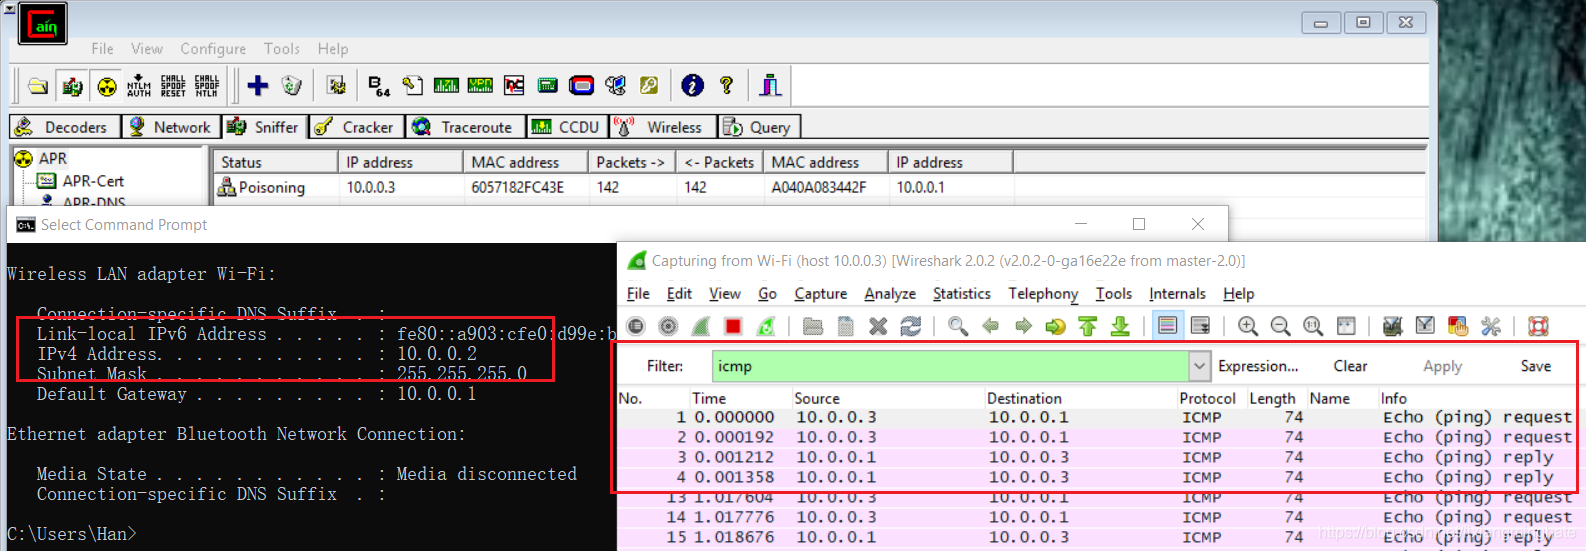This screenshot has height=551, width=1586.
Task: Switch to the Traceroute tab
Action: 465,127
